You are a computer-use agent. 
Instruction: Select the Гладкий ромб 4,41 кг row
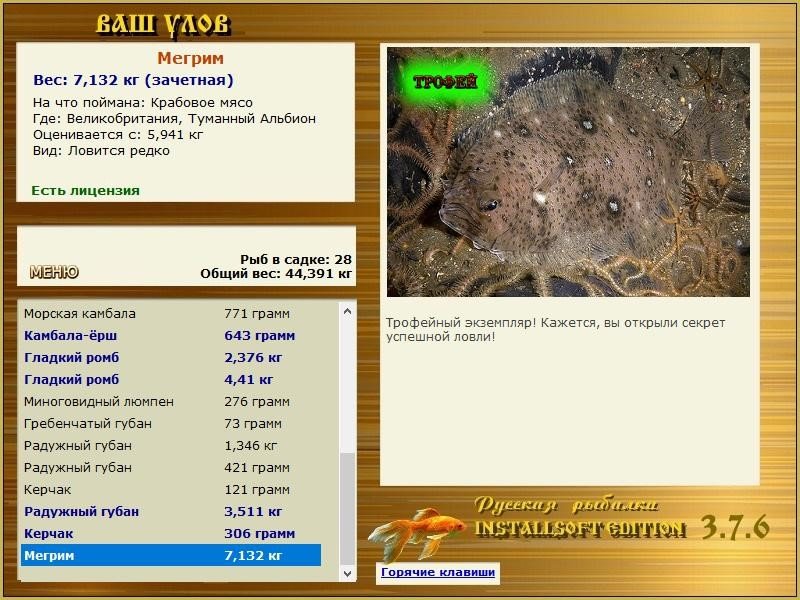[171, 380]
